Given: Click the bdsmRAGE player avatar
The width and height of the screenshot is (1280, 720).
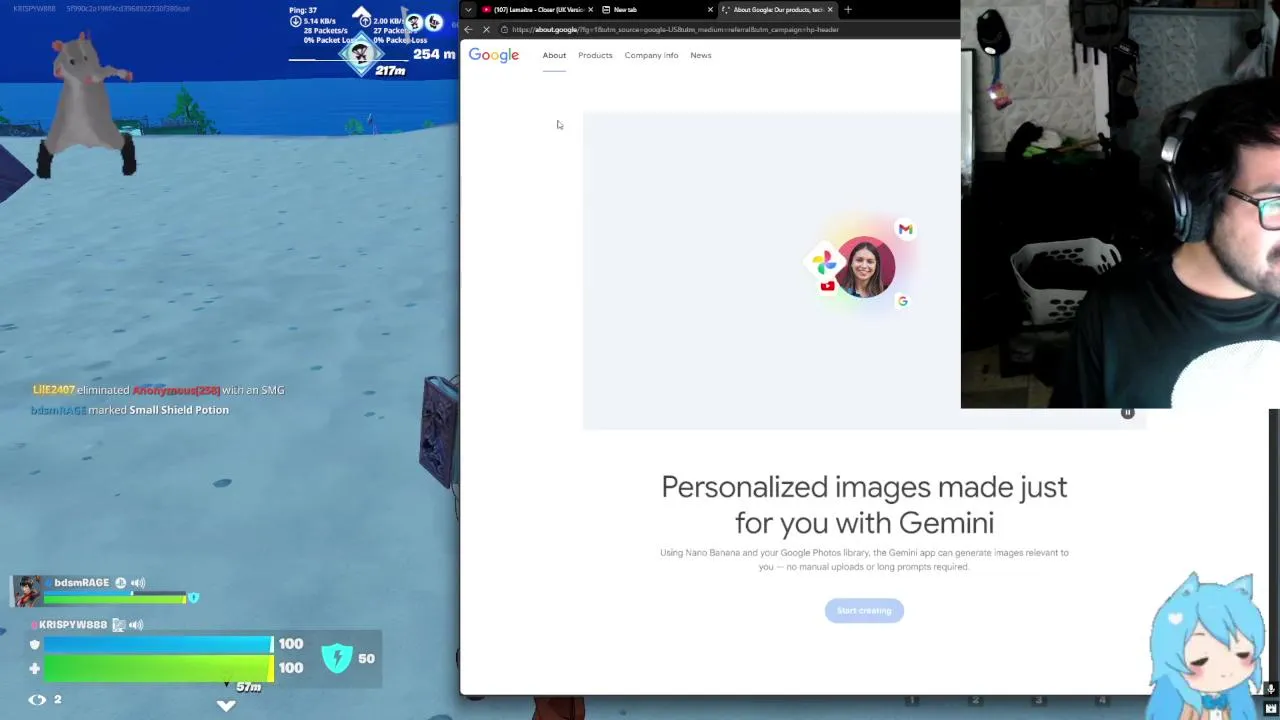Looking at the screenshot, I should [x=27, y=591].
